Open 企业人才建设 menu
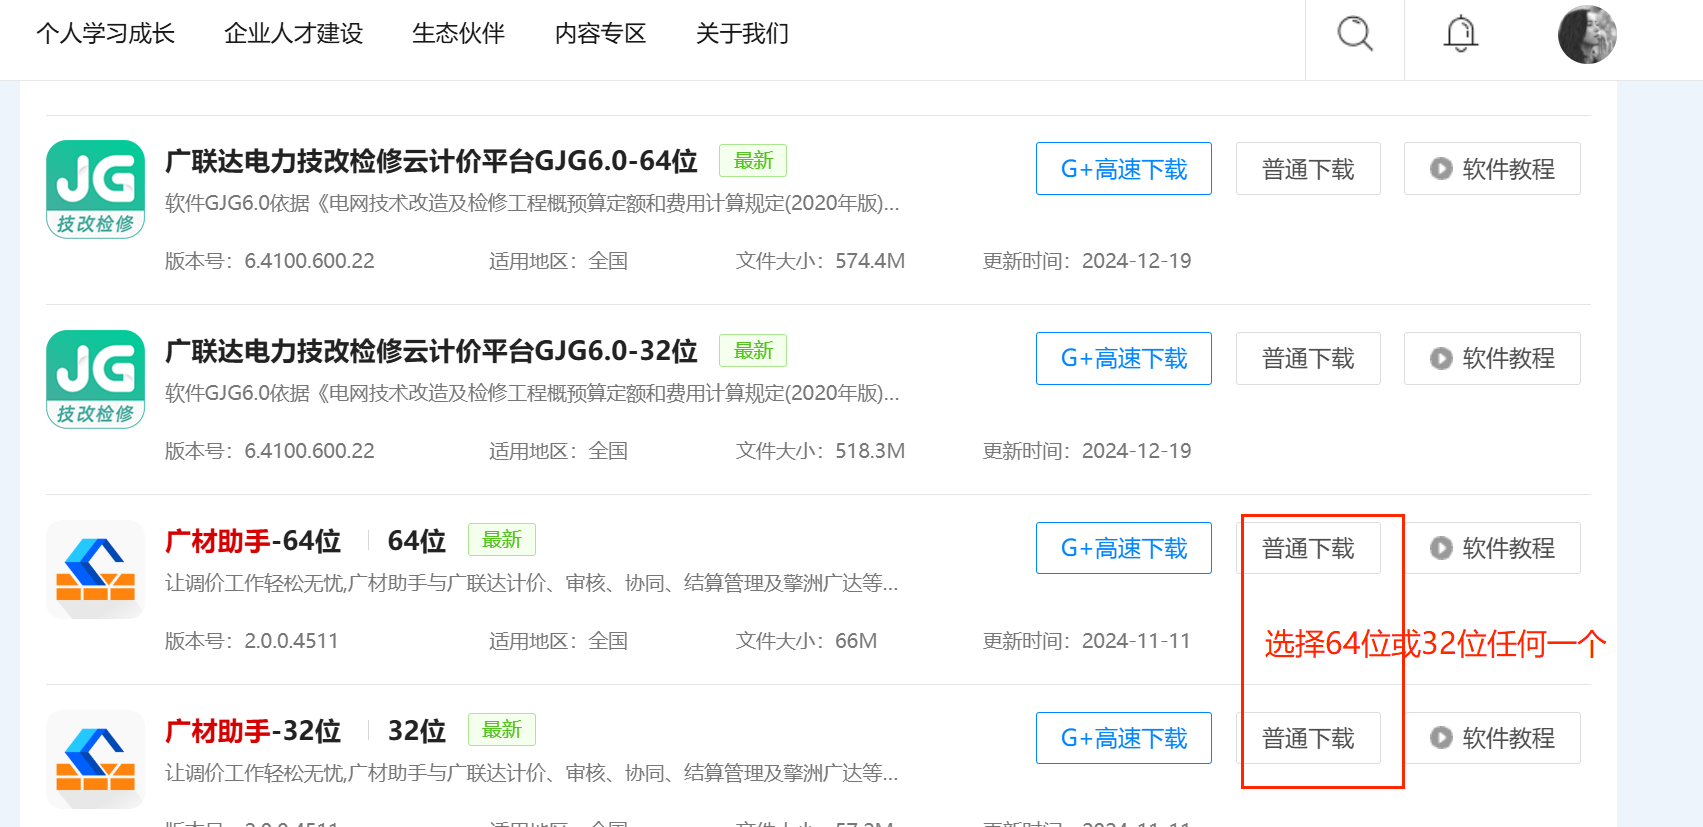 click(293, 34)
